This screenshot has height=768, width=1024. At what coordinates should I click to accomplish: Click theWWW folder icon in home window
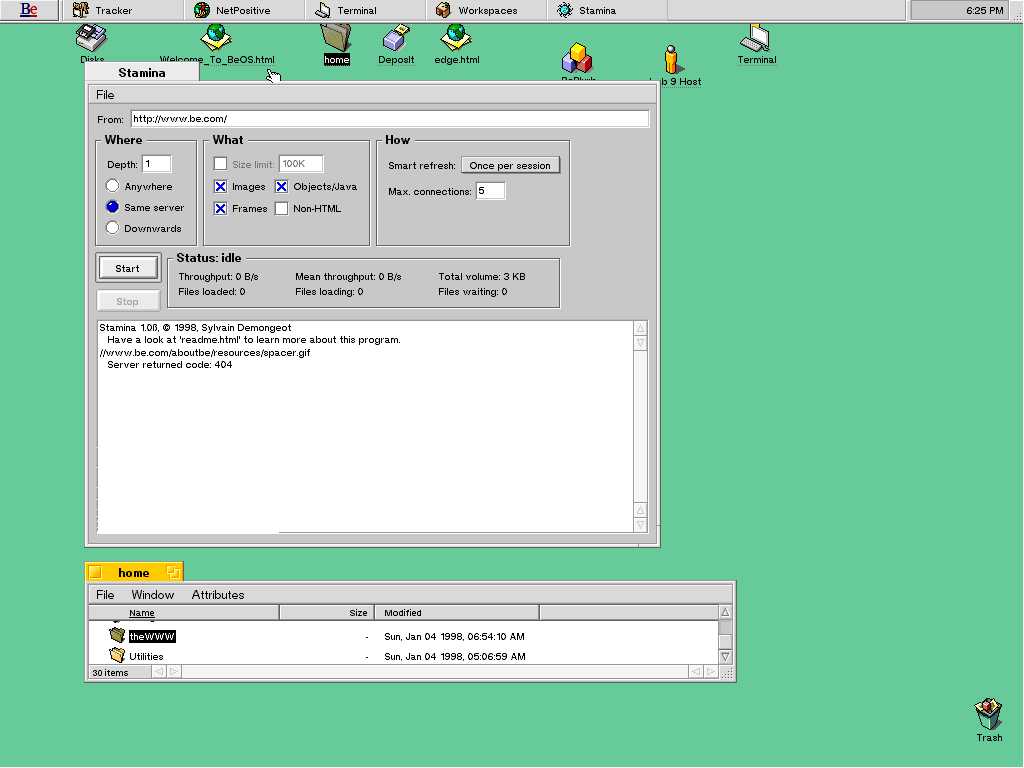click(x=117, y=635)
